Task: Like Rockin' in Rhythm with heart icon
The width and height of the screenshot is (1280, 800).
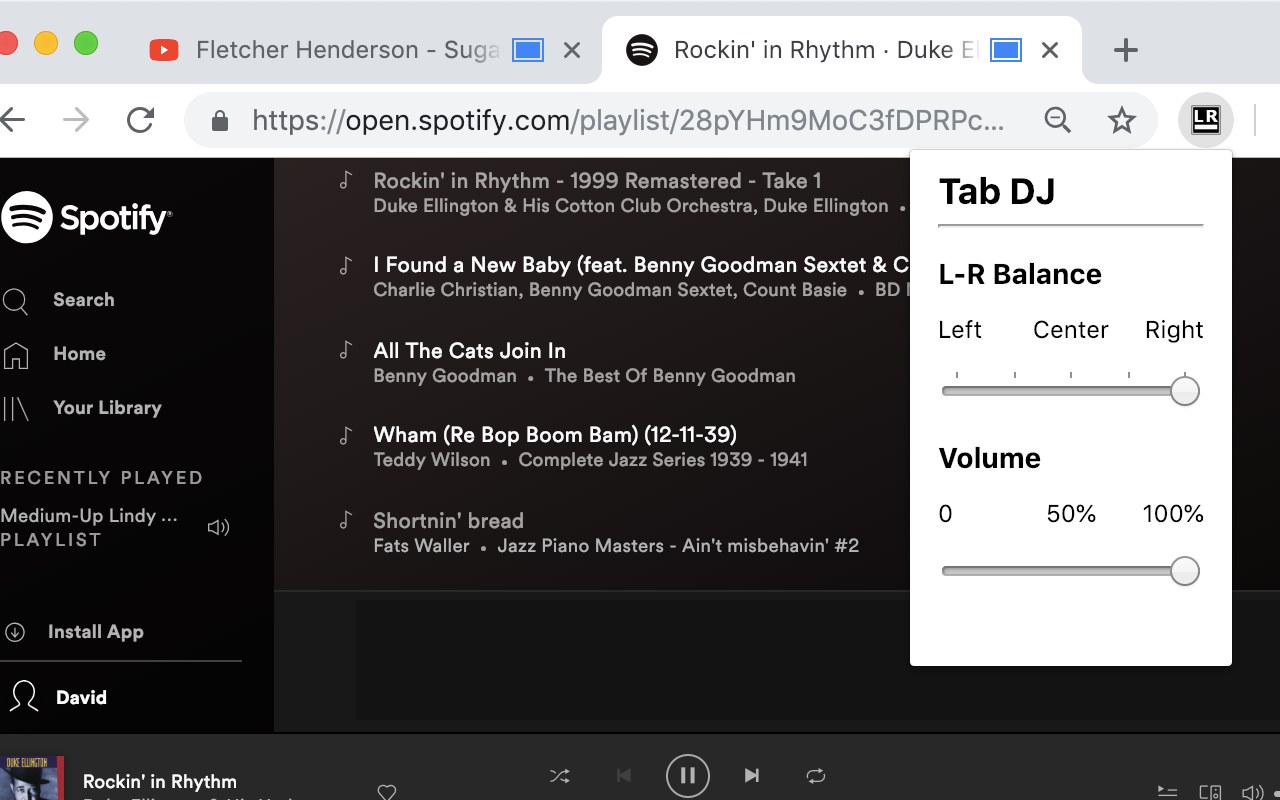Action: click(387, 791)
